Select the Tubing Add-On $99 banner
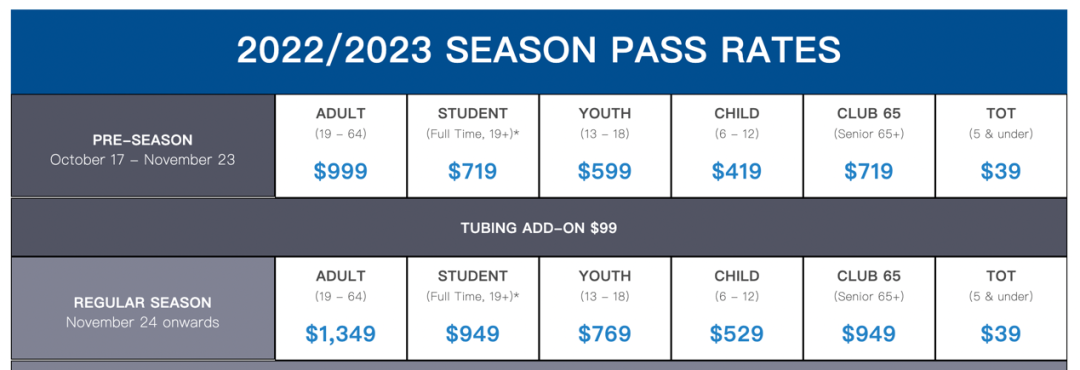This screenshot has width=1080, height=370. pos(539,227)
